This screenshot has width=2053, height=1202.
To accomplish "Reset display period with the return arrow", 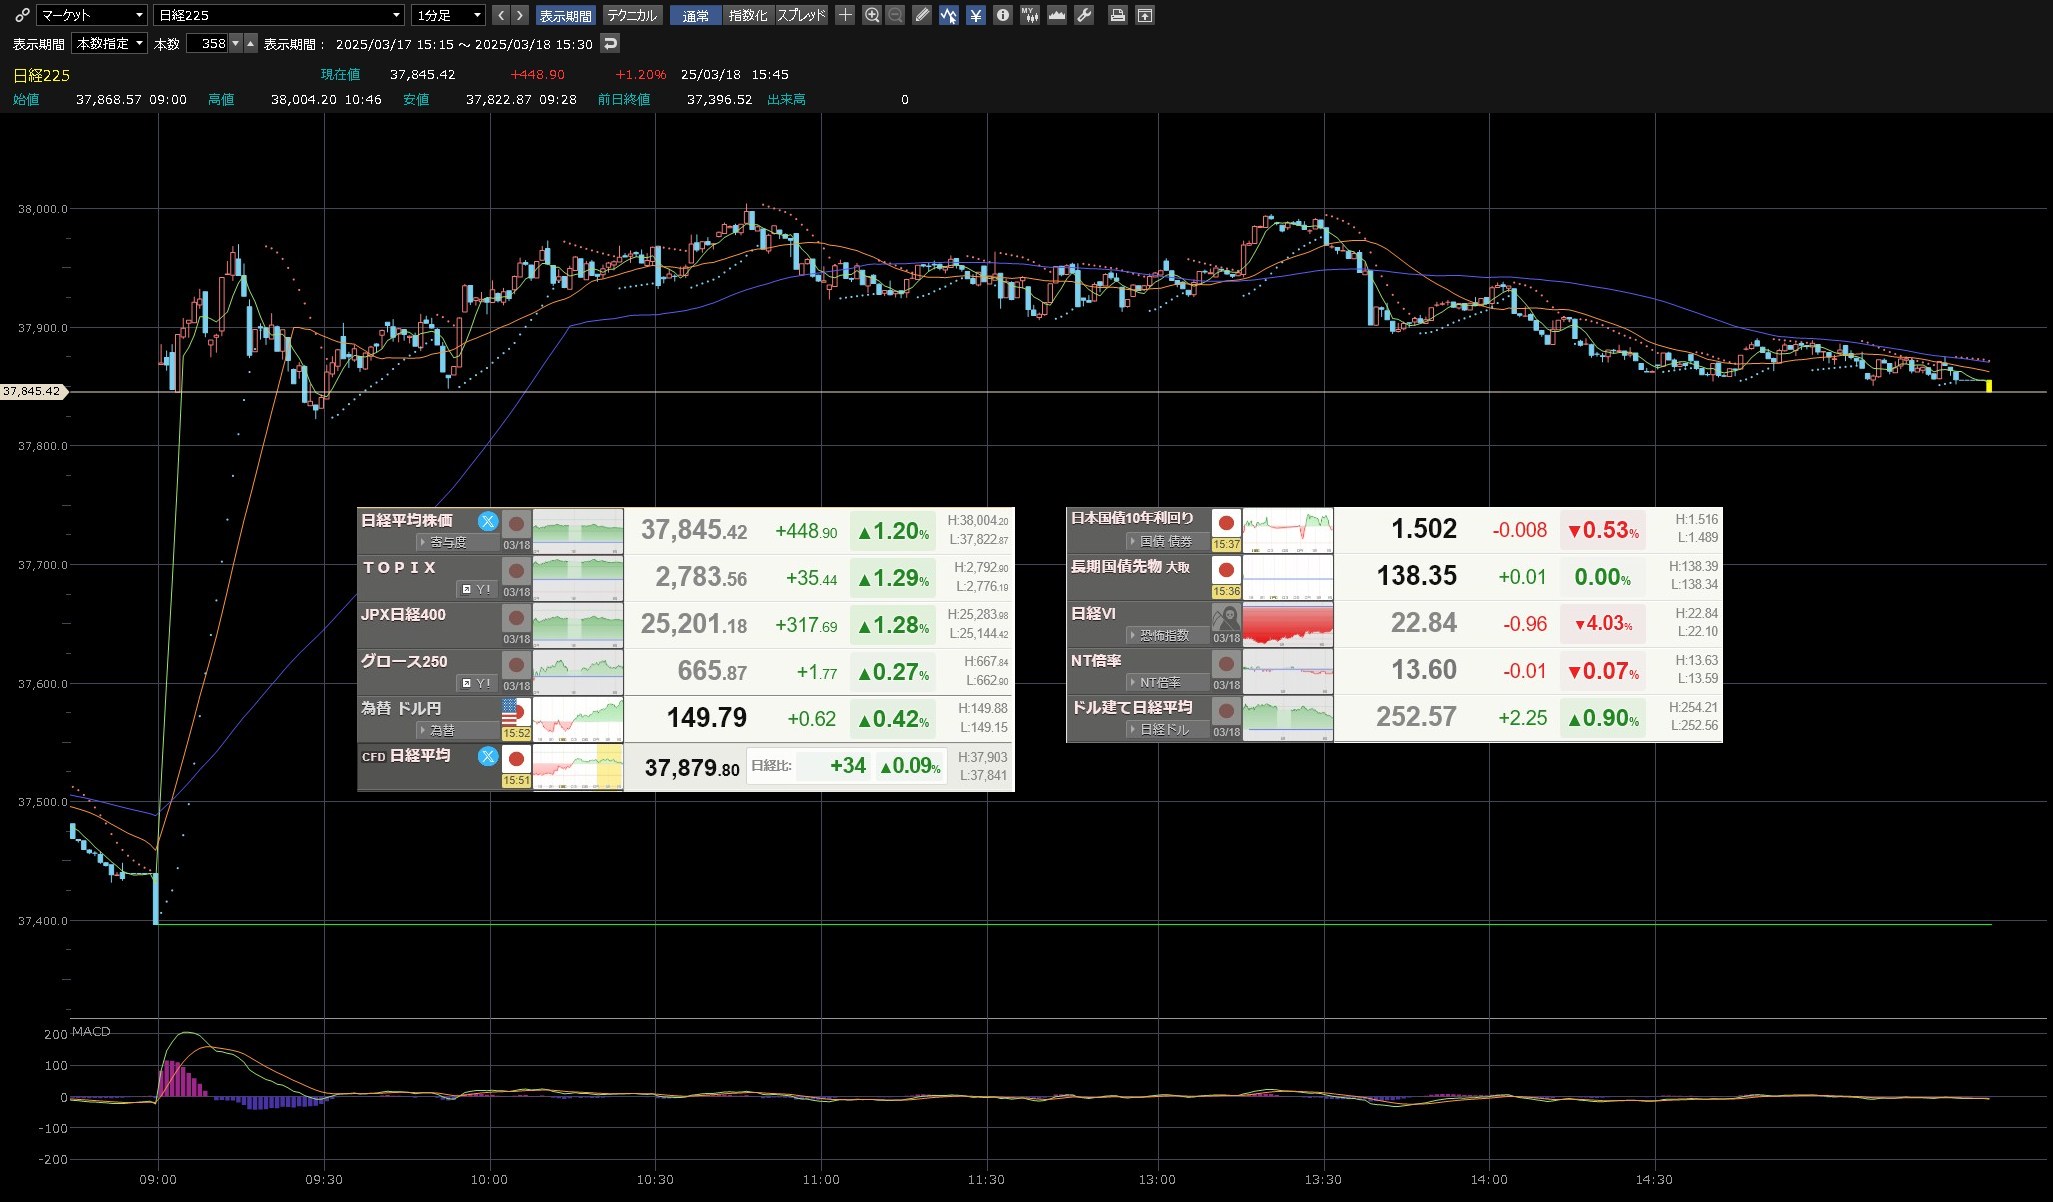I will coord(610,43).
